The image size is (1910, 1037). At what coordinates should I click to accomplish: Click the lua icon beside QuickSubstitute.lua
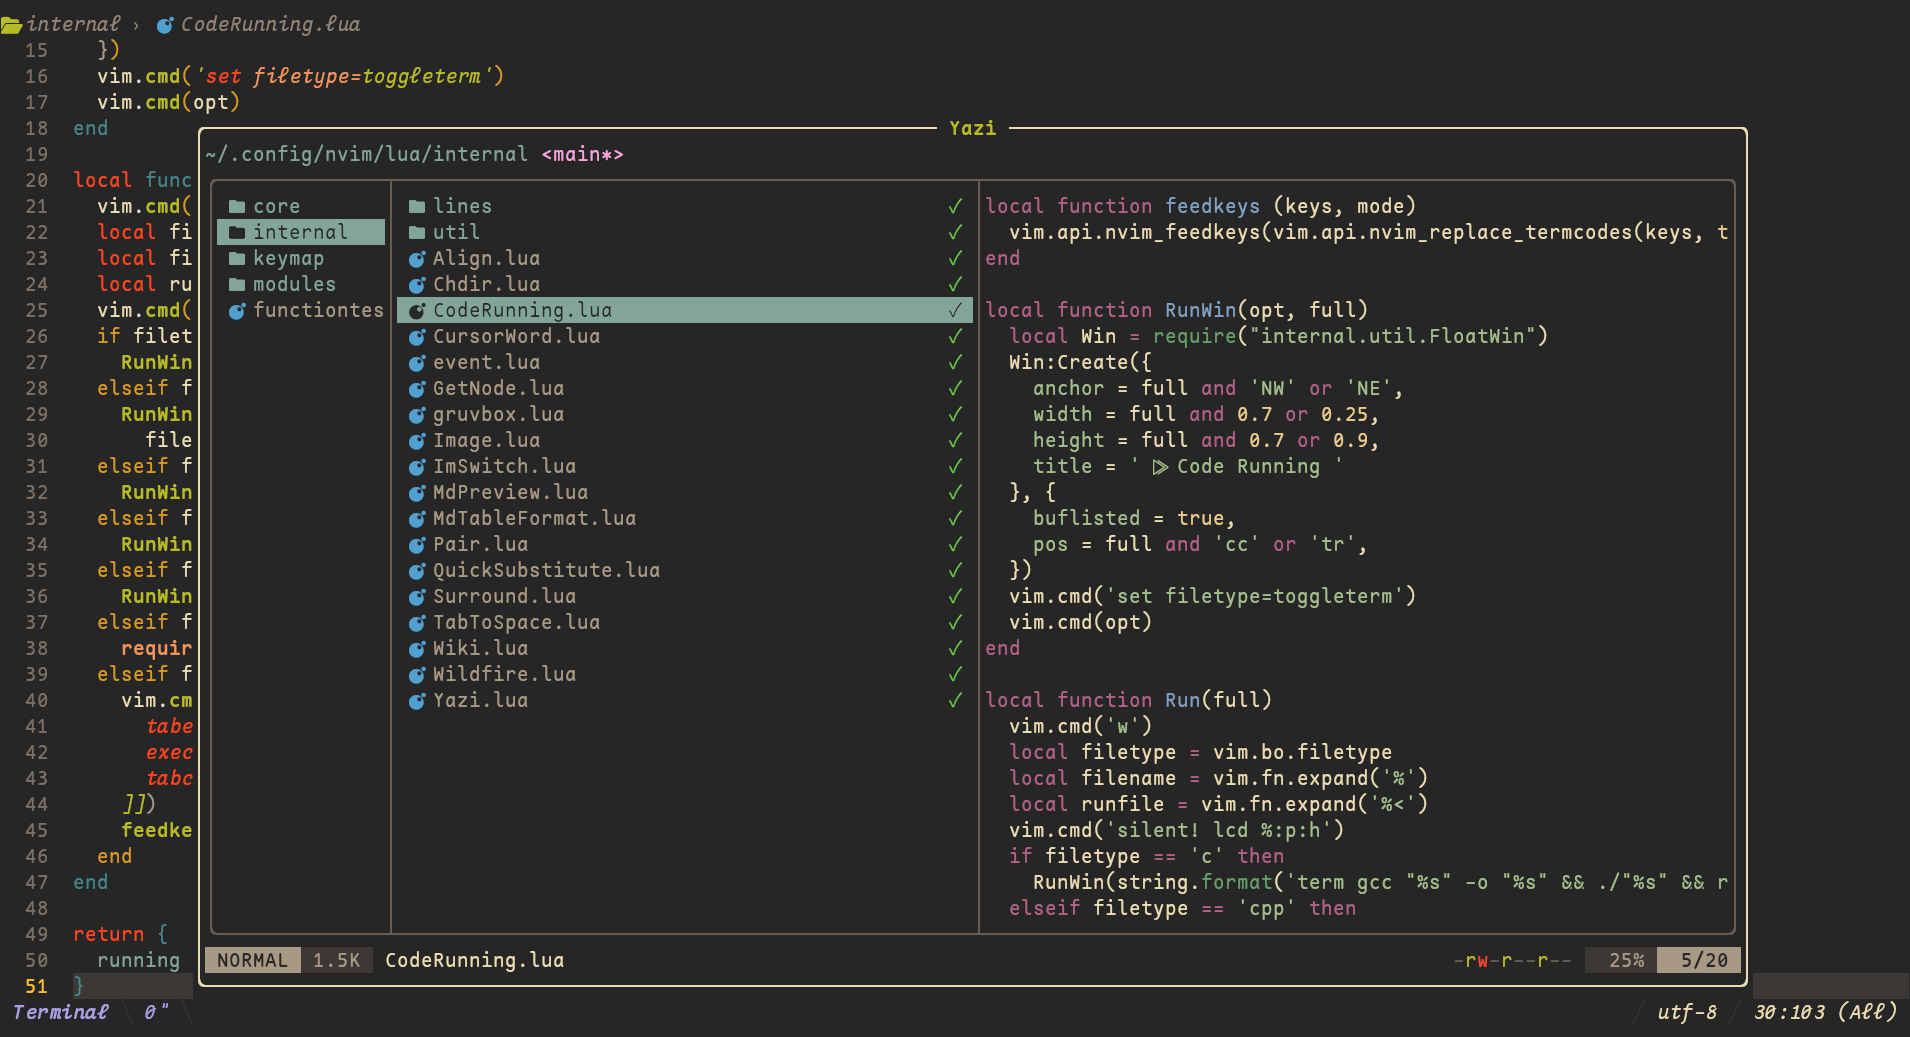[417, 571]
